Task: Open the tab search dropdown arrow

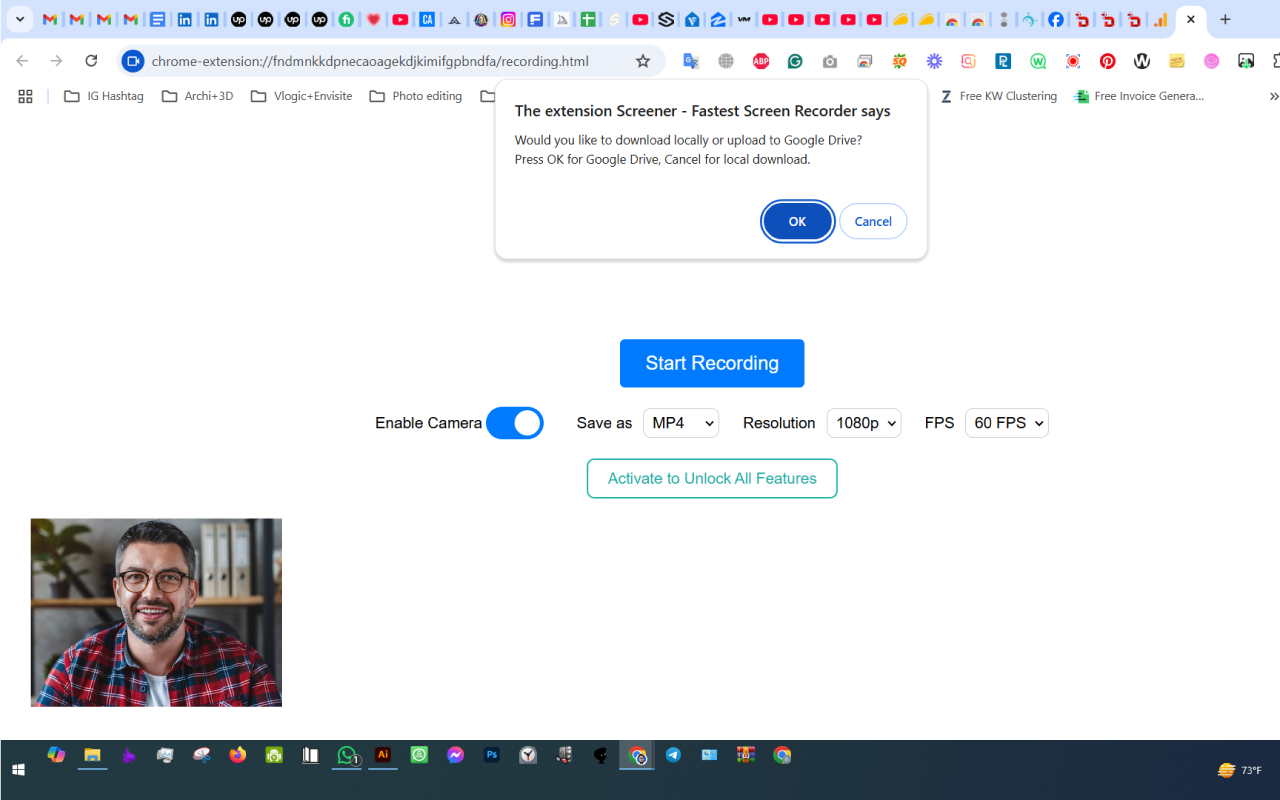Action: (x=19, y=19)
